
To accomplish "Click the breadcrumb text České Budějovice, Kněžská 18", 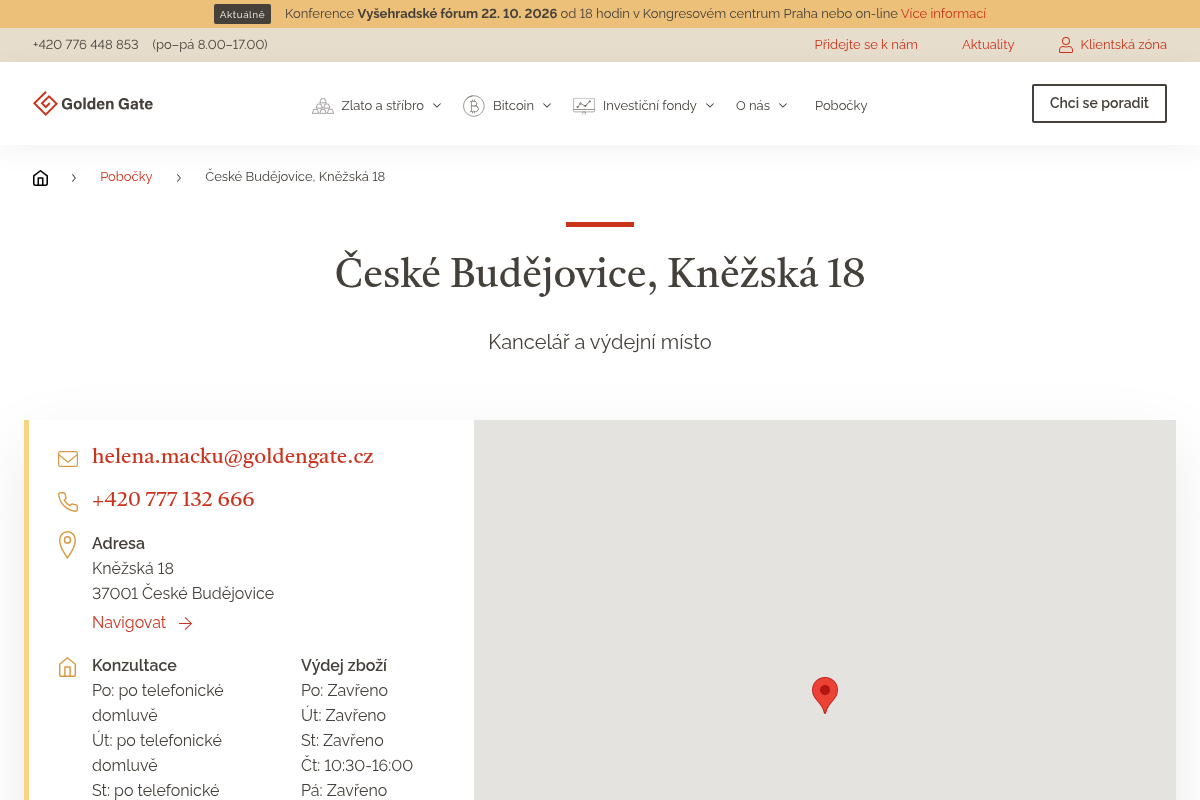I will pyautogui.click(x=295, y=177).
